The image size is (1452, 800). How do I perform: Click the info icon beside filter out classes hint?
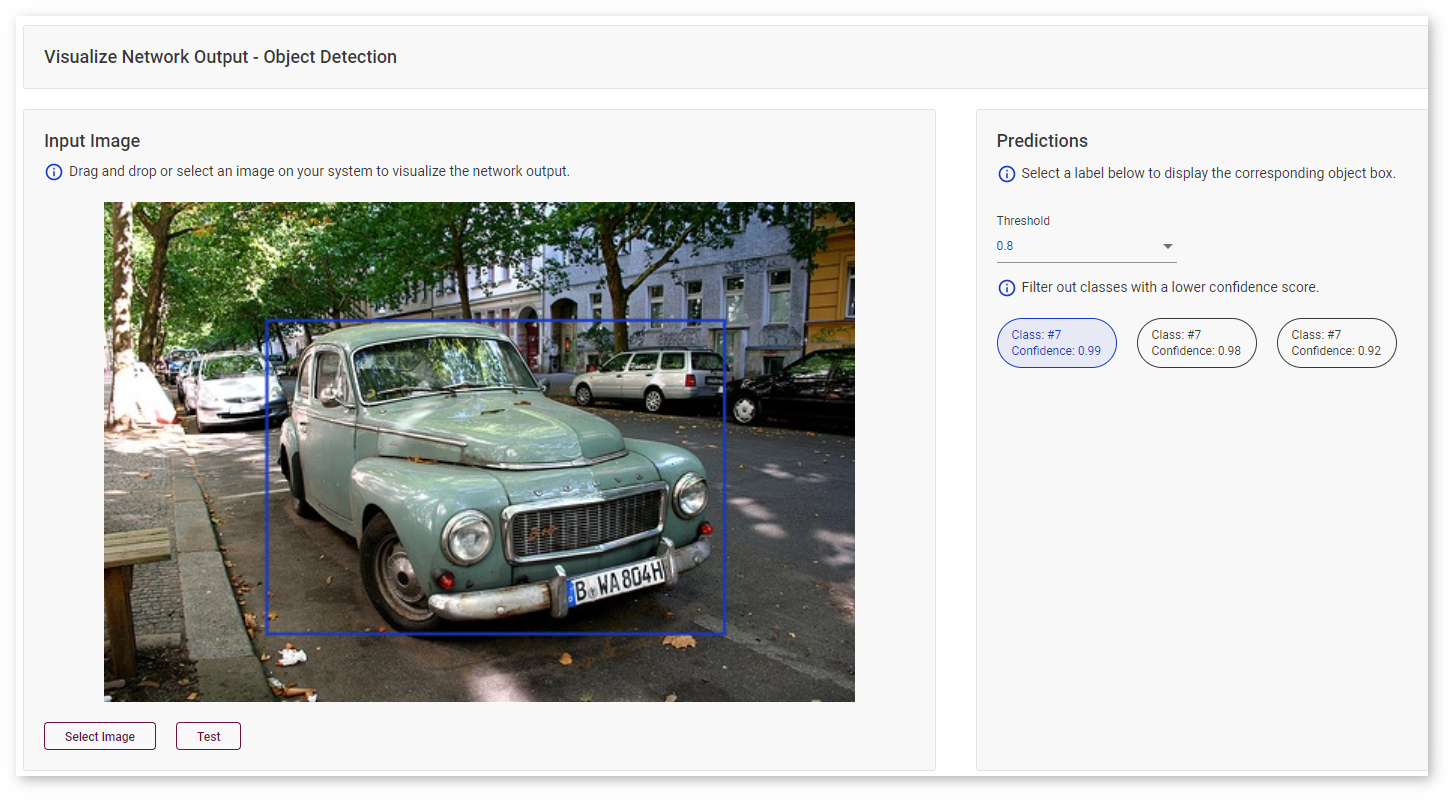(x=1007, y=288)
